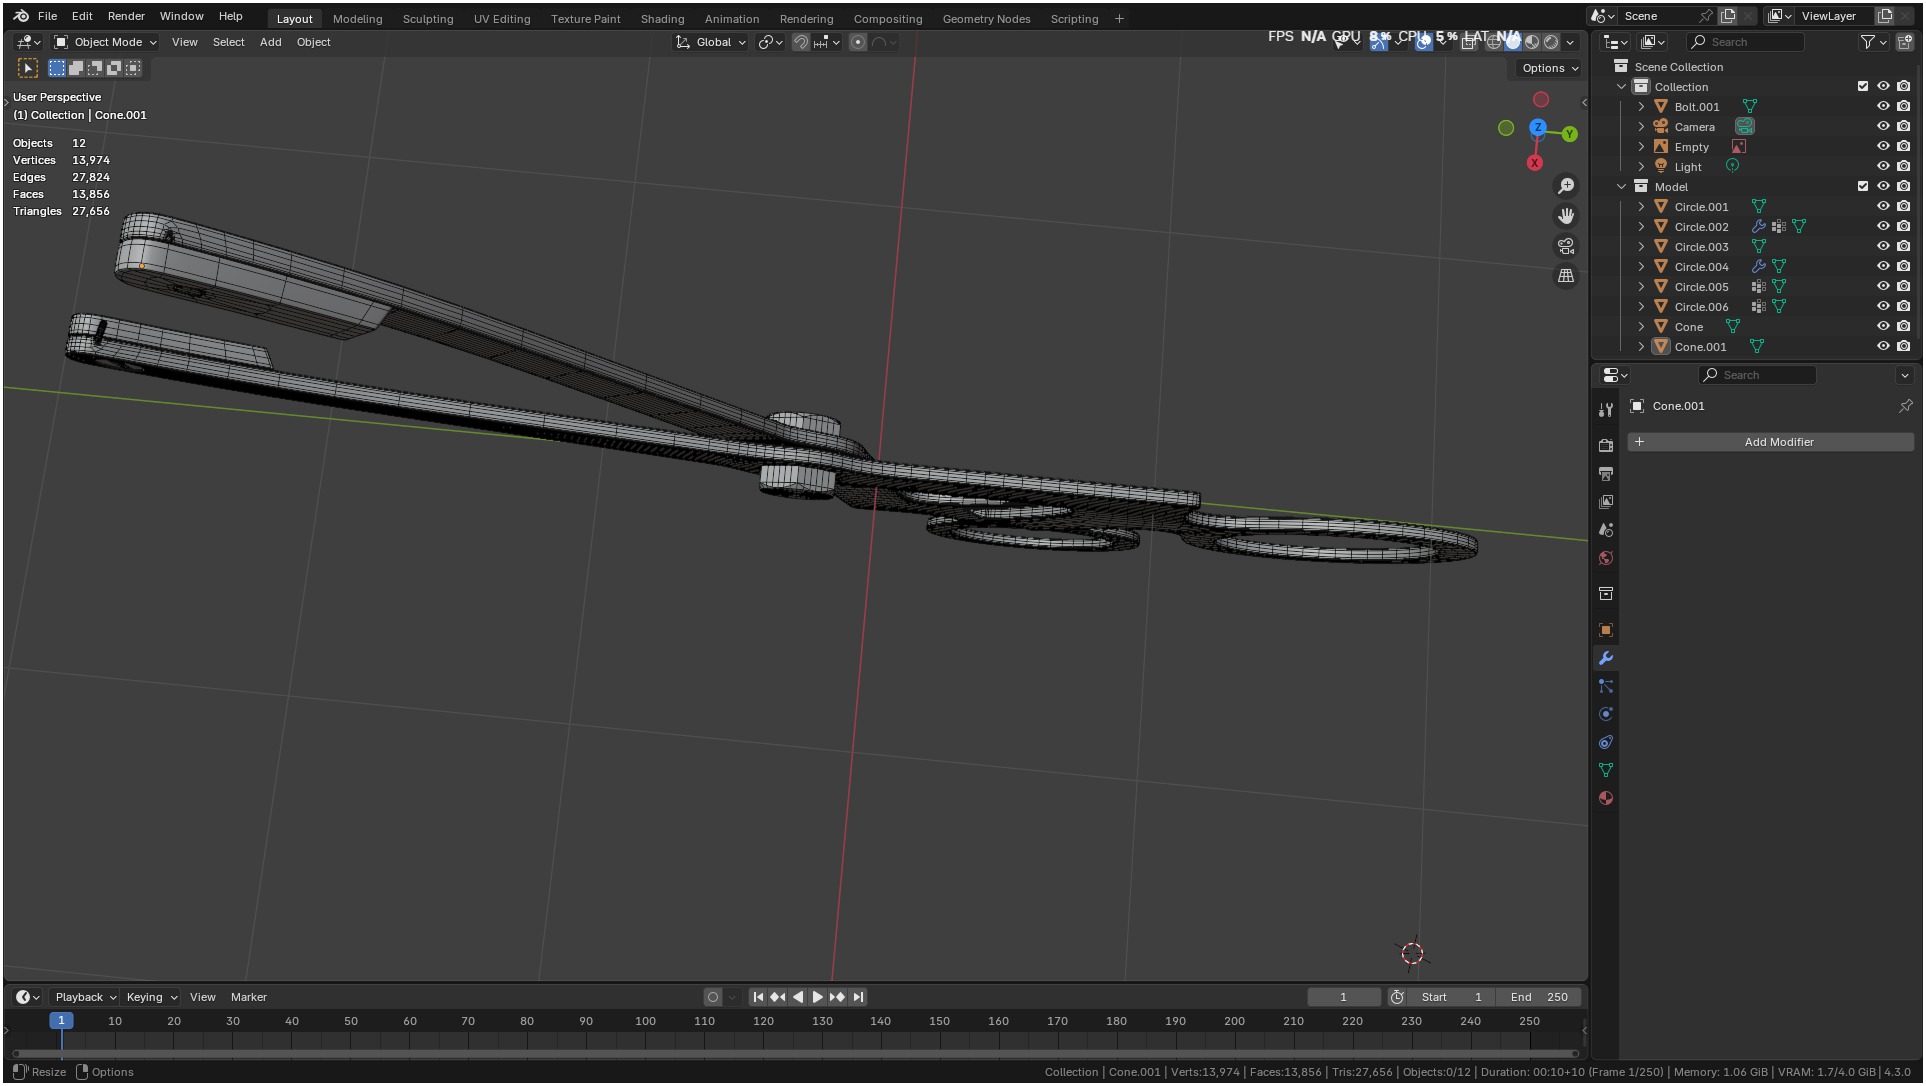
Task: Open the timeline Marker menu
Action: coord(248,997)
